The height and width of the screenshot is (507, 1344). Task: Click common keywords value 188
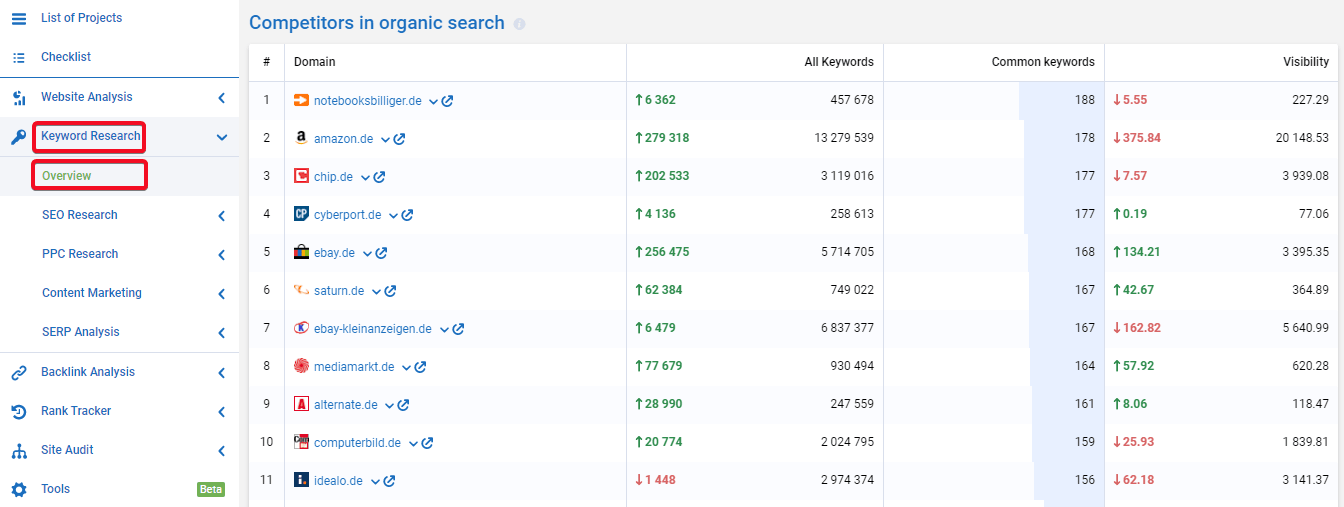[1085, 100]
